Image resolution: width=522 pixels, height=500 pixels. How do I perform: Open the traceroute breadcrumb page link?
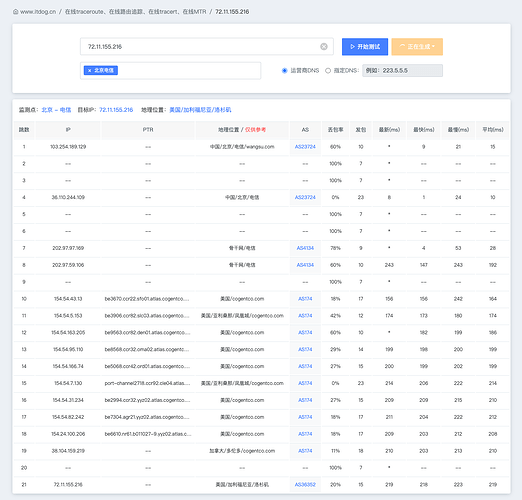point(135,12)
